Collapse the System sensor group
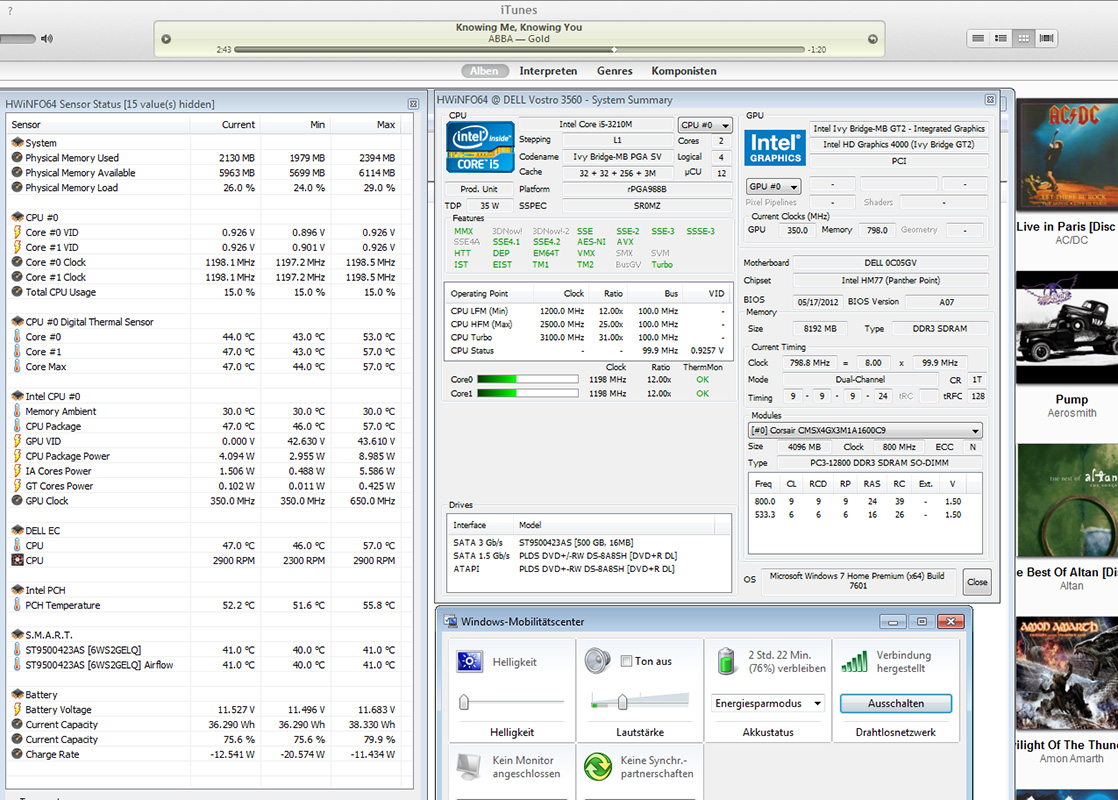The image size is (1118, 800). pyautogui.click(x=18, y=143)
